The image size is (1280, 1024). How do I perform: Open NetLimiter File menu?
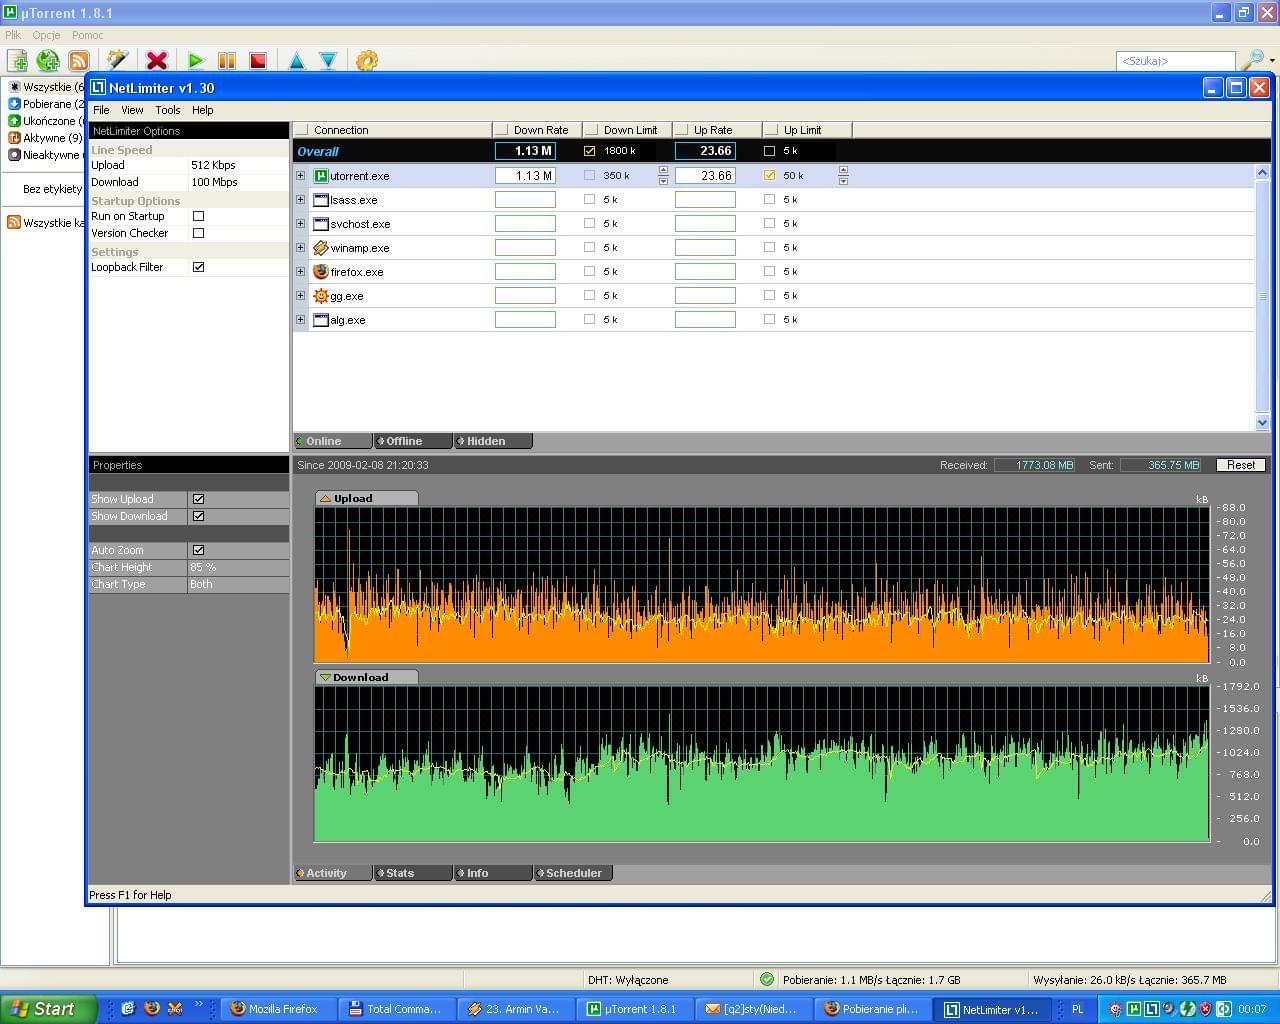[x=101, y=110]
